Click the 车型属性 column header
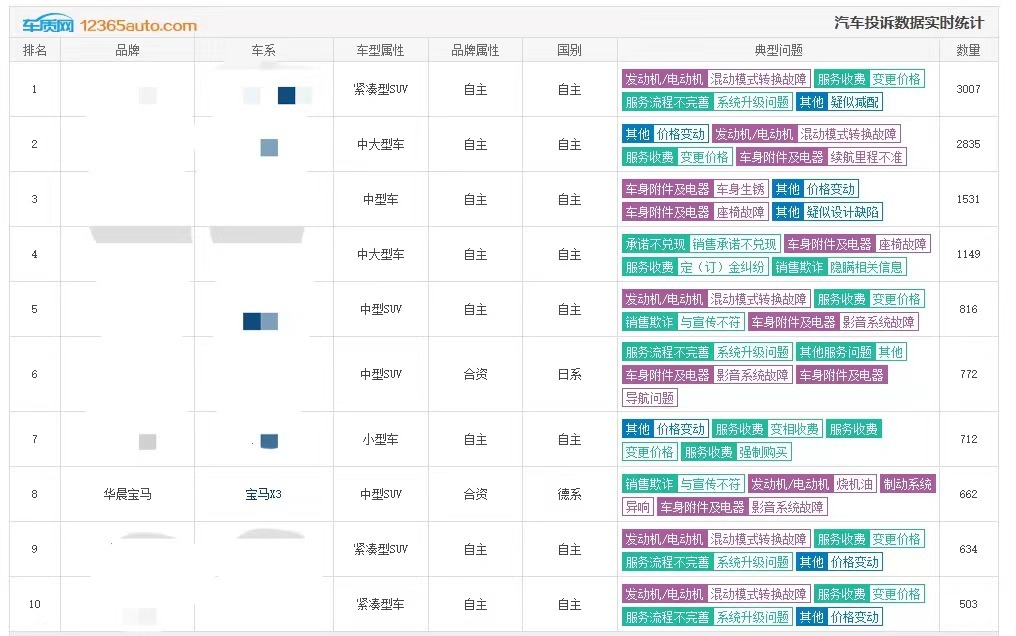1016x636 pixels. pyautogui.click(x=381, y=50)
